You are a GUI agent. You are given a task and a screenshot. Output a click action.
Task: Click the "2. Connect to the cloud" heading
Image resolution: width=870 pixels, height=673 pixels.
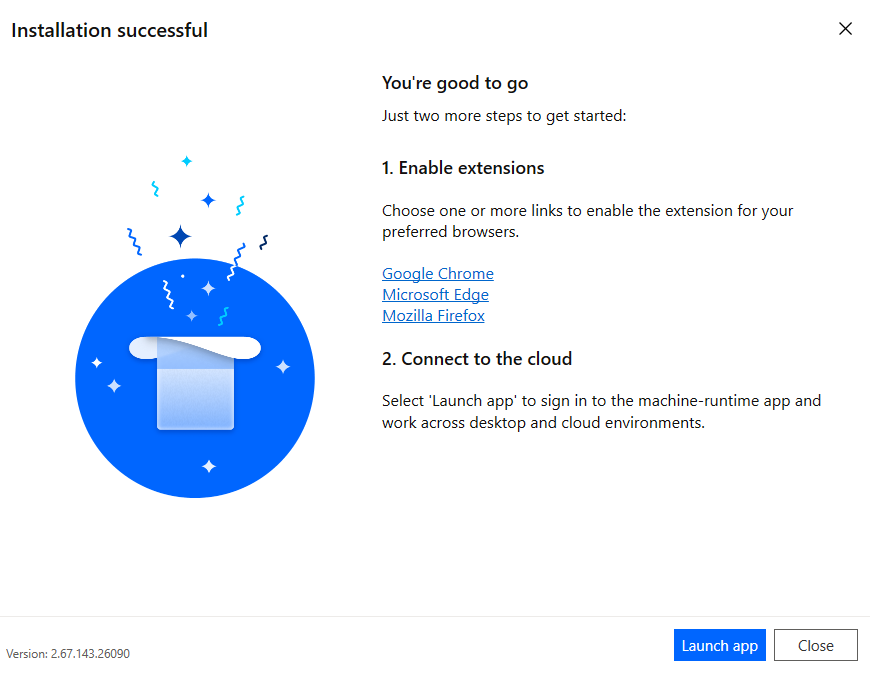pyautogui.click(x=477, y=359)
